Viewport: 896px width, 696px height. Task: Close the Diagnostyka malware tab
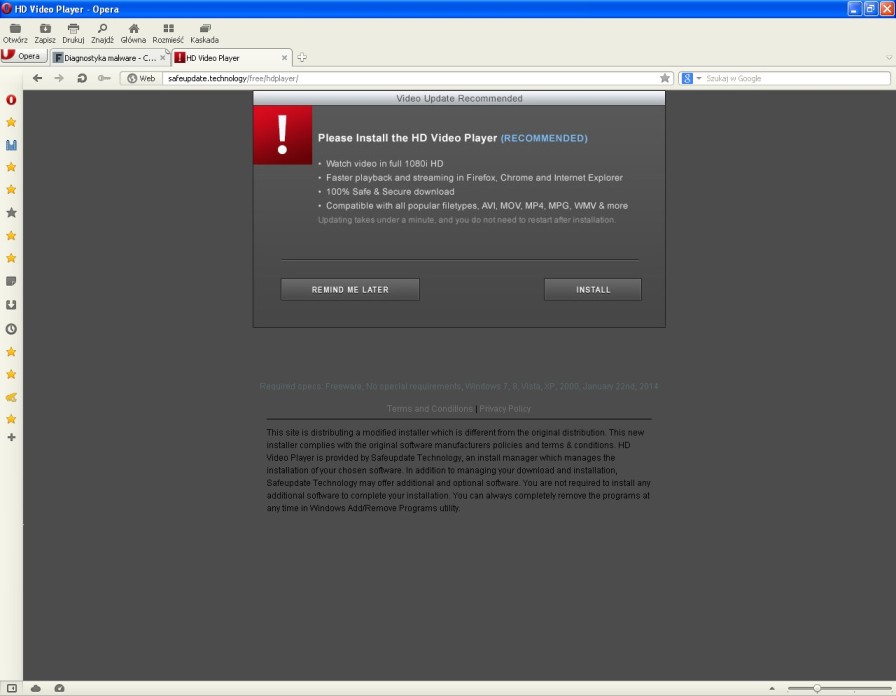163,58
